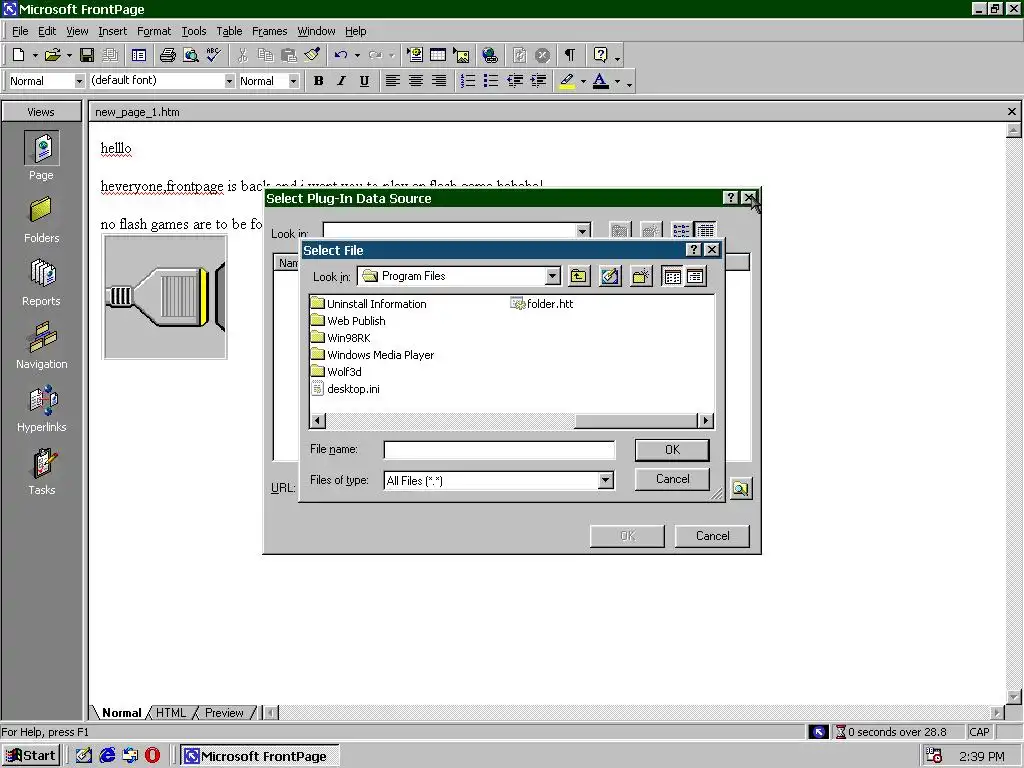
Task: Apply Align Left to paragraph
Action: pos(392,81)
